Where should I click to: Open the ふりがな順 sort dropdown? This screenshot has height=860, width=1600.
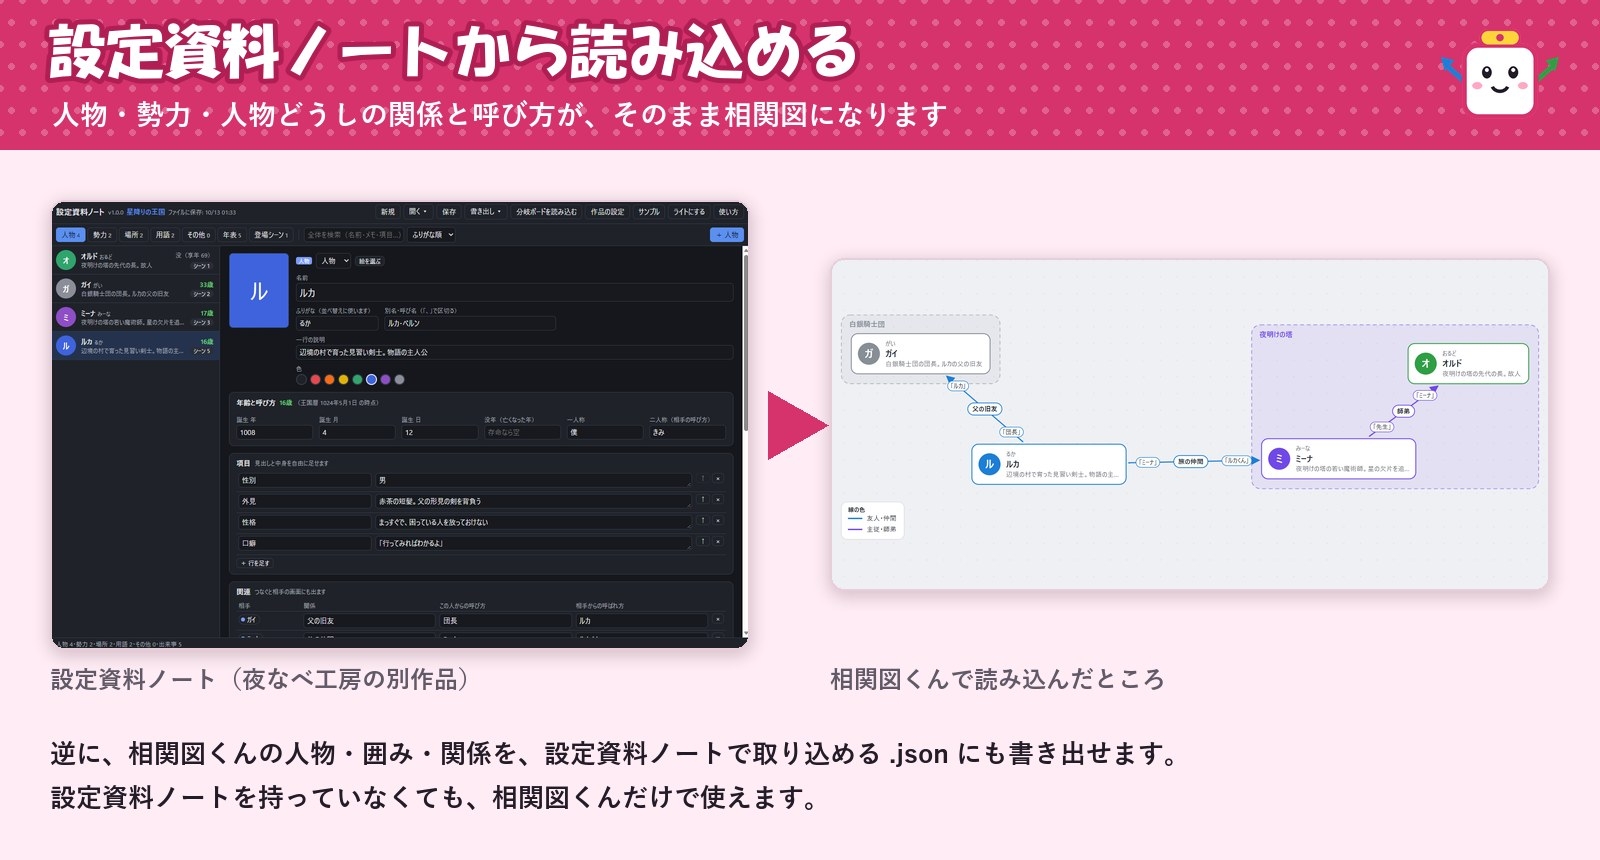(x=432, y=235)
